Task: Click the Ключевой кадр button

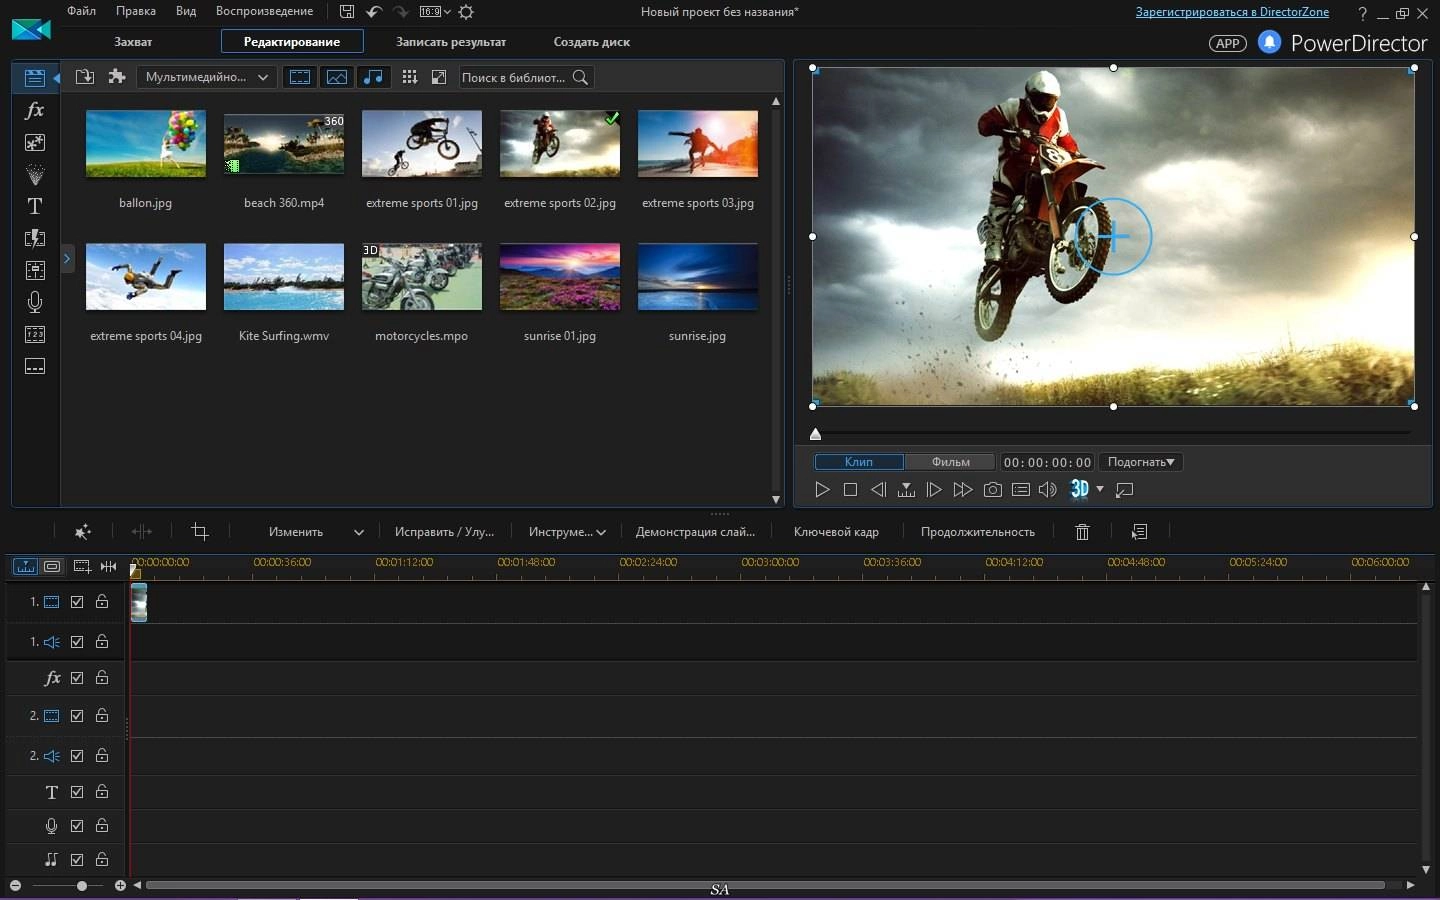Action: (x=836, y=532)
